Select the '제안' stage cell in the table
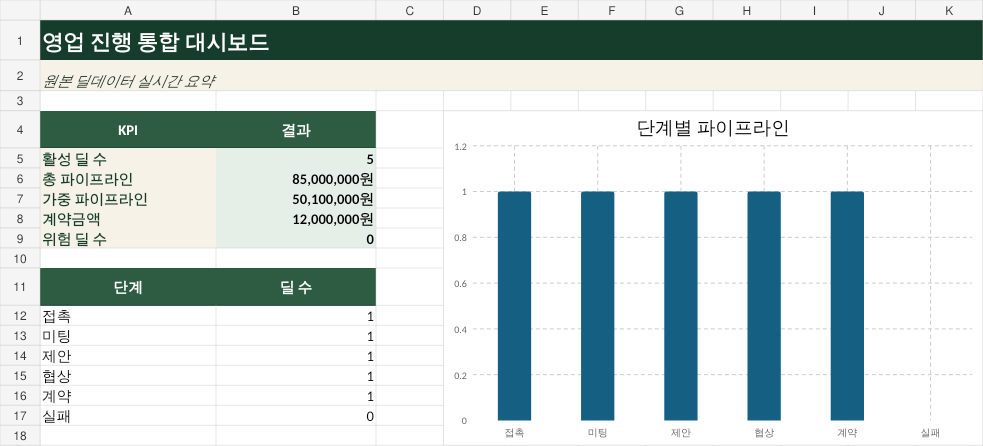983x446 pixels. tap(128, 356)
